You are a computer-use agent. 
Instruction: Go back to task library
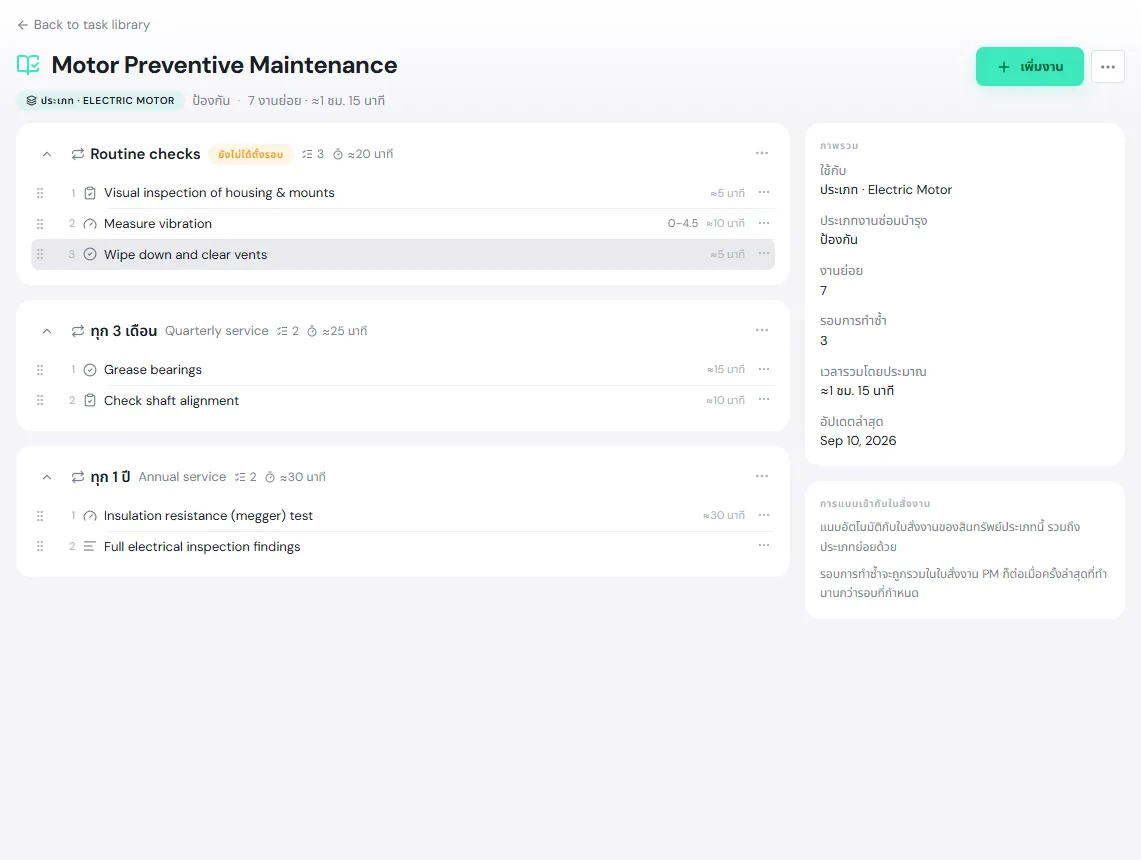[x=83, y=25]
